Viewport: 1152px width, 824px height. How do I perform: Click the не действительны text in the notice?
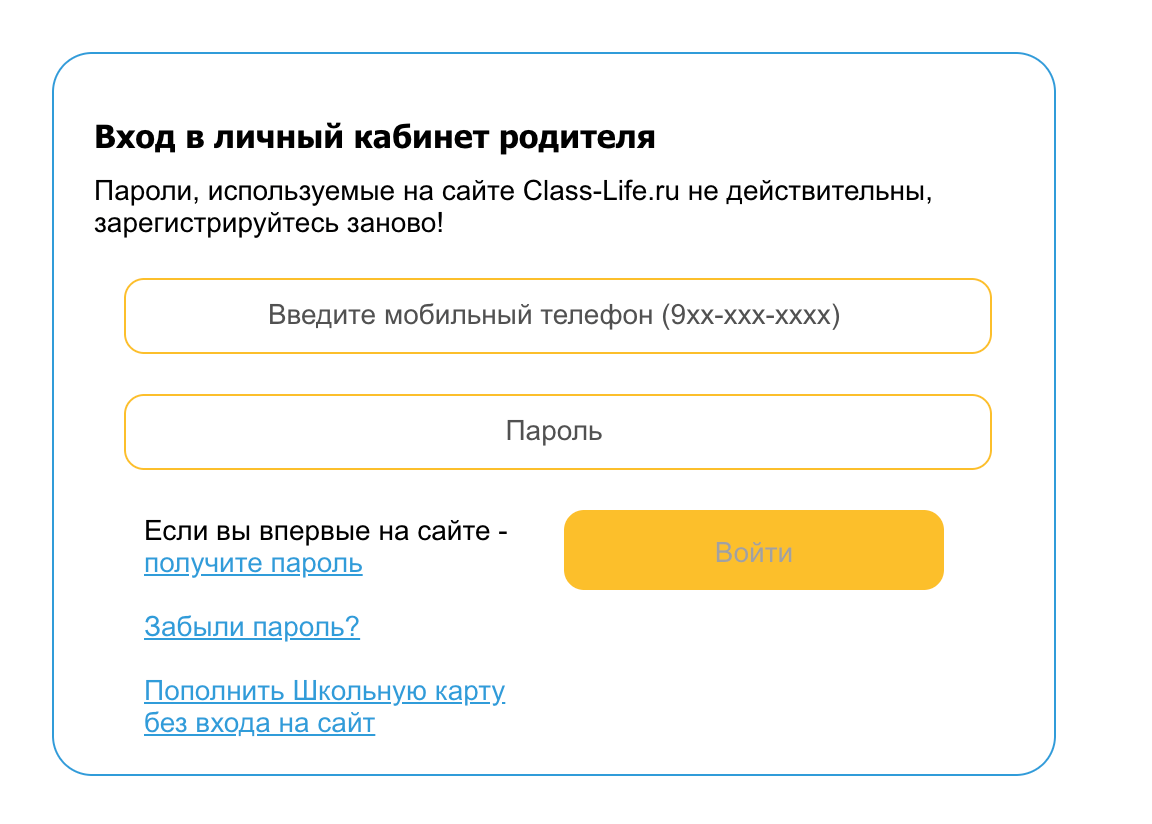pyautogui.click(x=810, y=191)
